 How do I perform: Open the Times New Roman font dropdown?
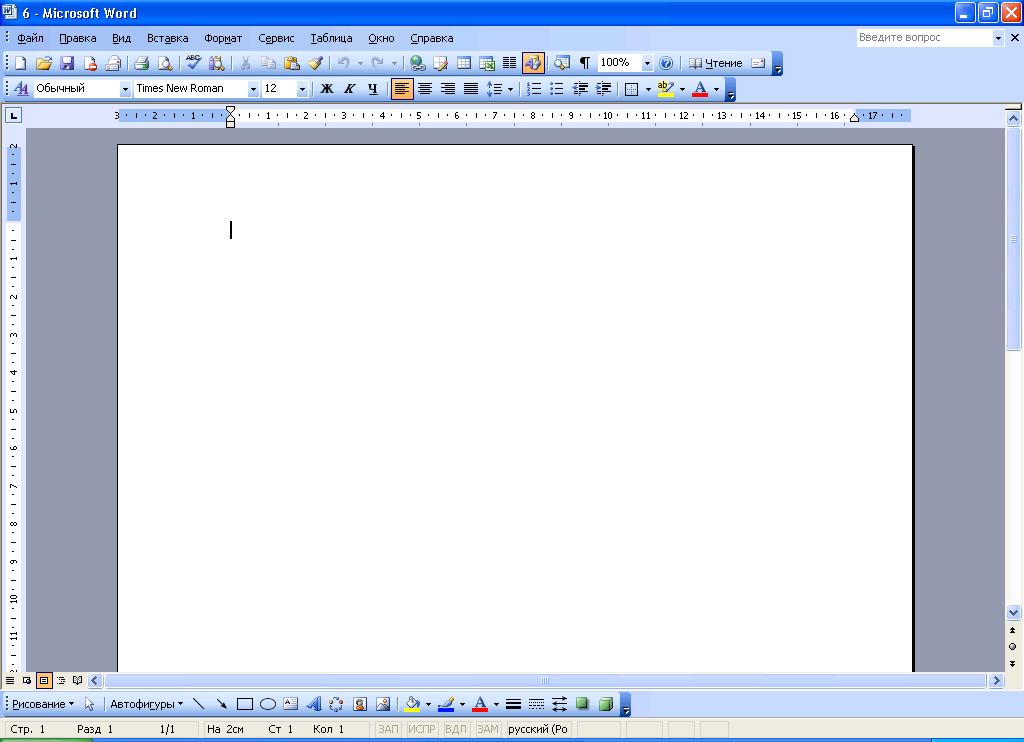(253, 89)
